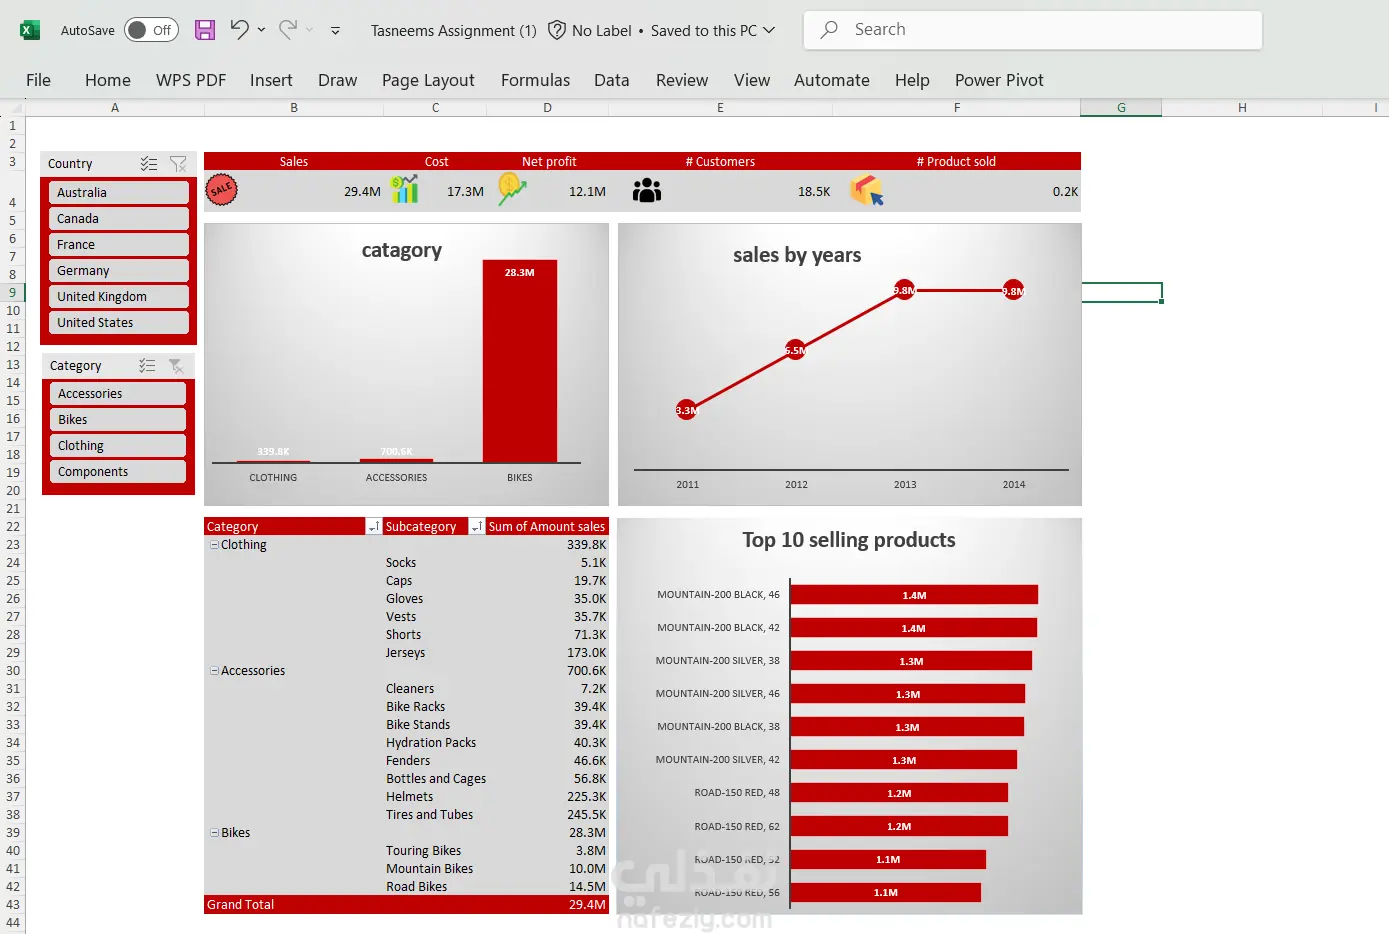
Task: Open the Saved to this PC dropdown
Action: 769,30
